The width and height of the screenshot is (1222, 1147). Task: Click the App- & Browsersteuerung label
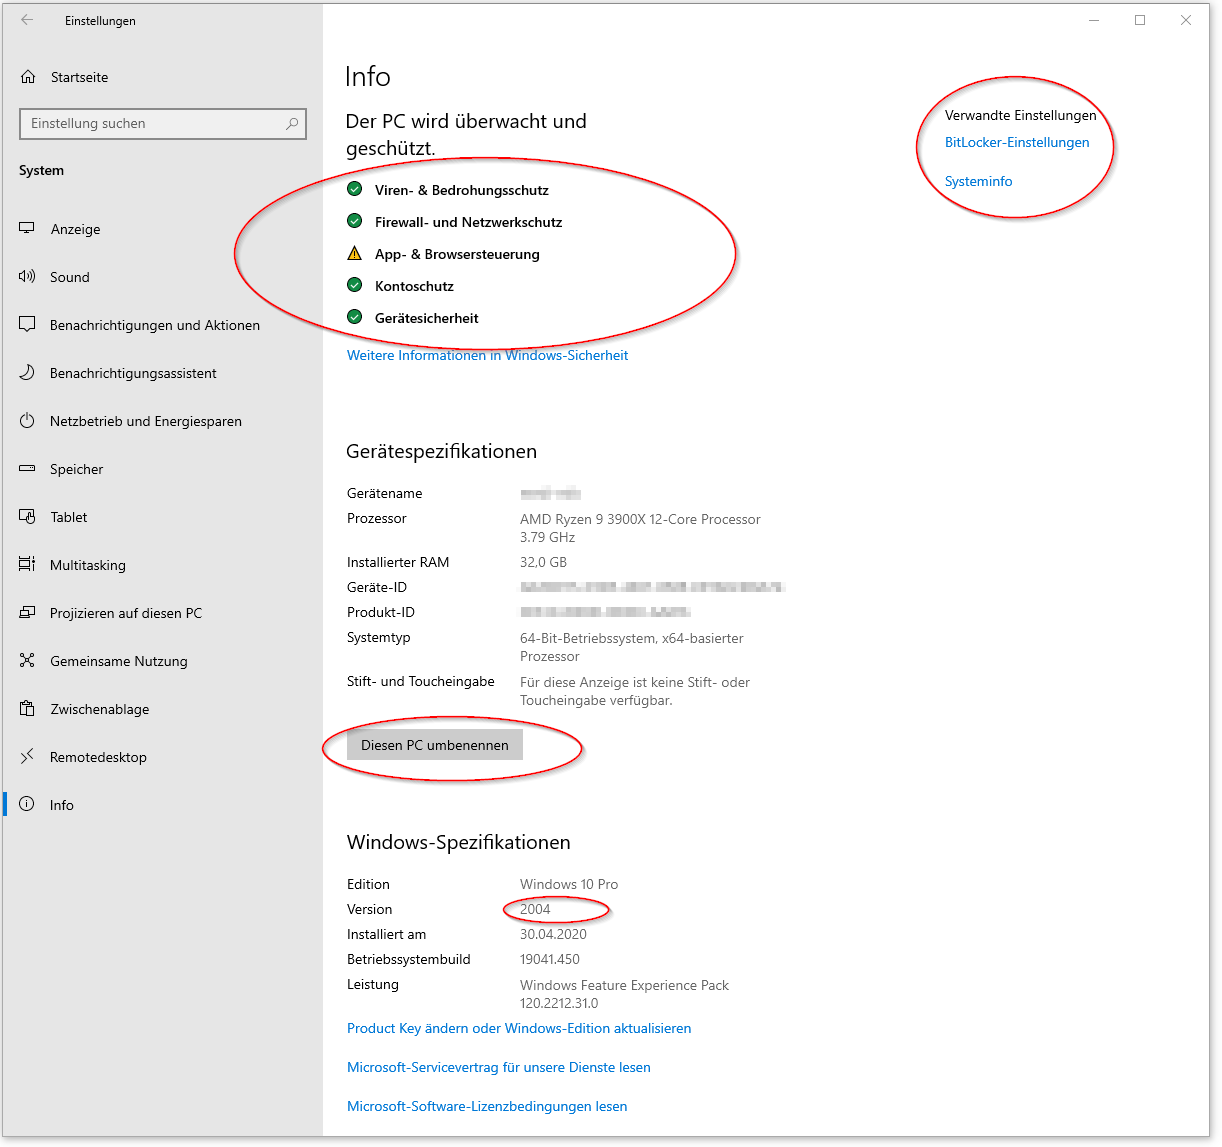click(457, 254)
